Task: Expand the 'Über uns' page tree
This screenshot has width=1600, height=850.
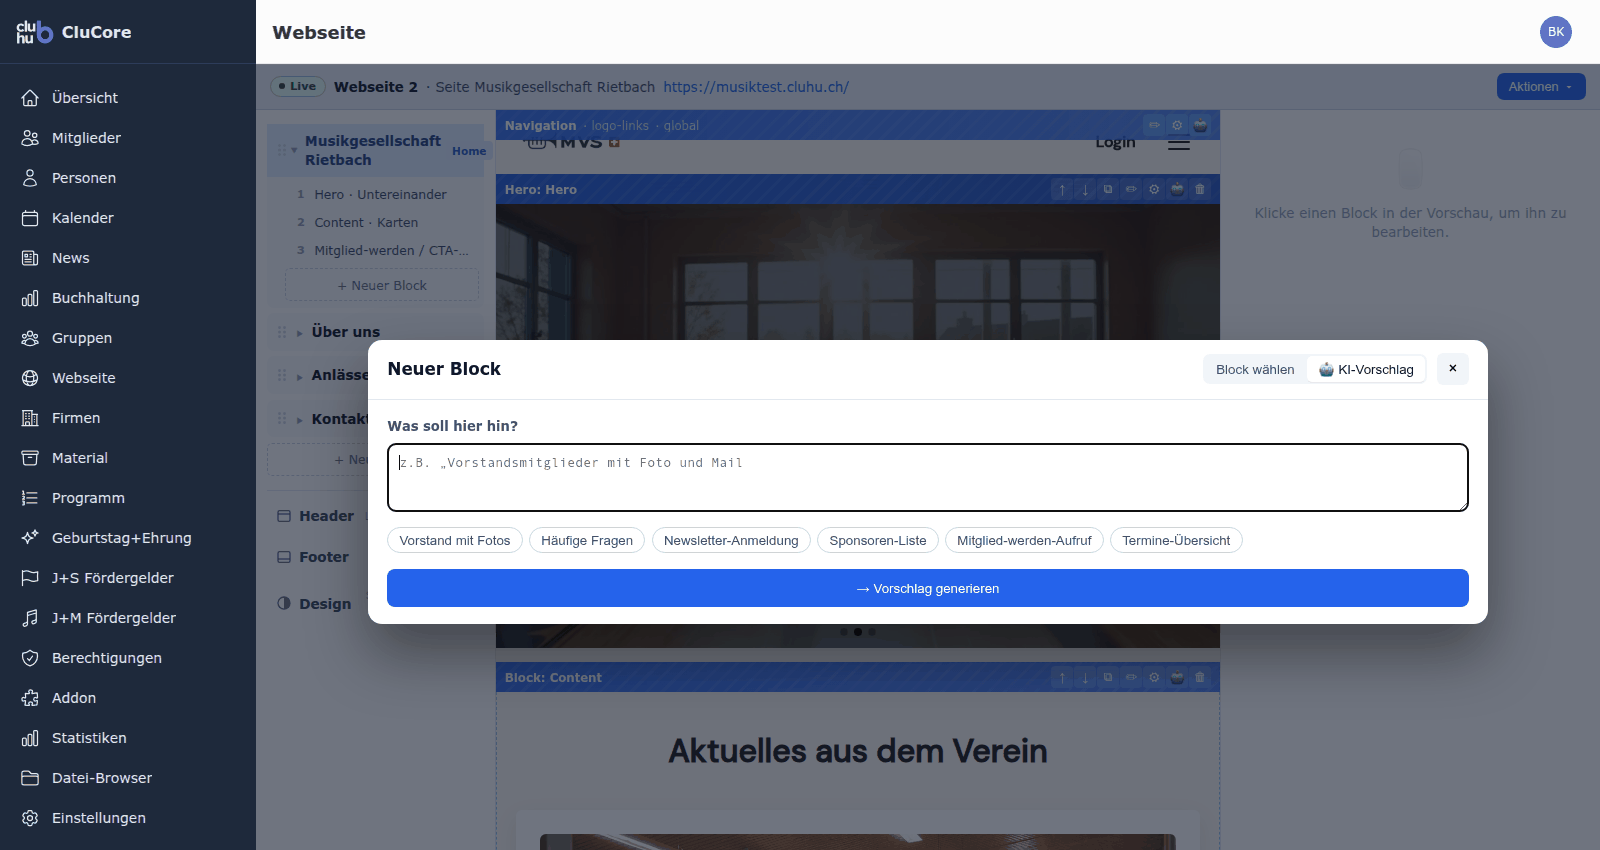Action: 299,333
